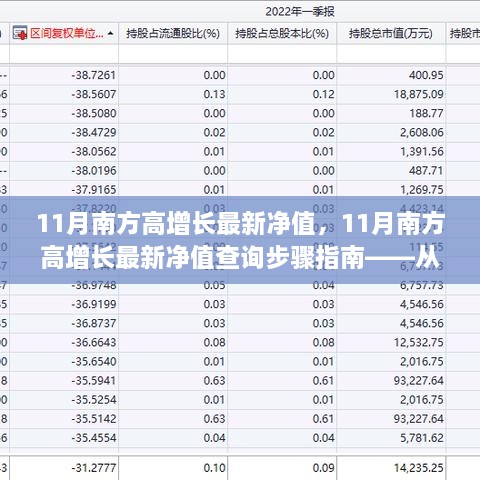
Task: Select cell value -36.6643
Action: point(94,342)
